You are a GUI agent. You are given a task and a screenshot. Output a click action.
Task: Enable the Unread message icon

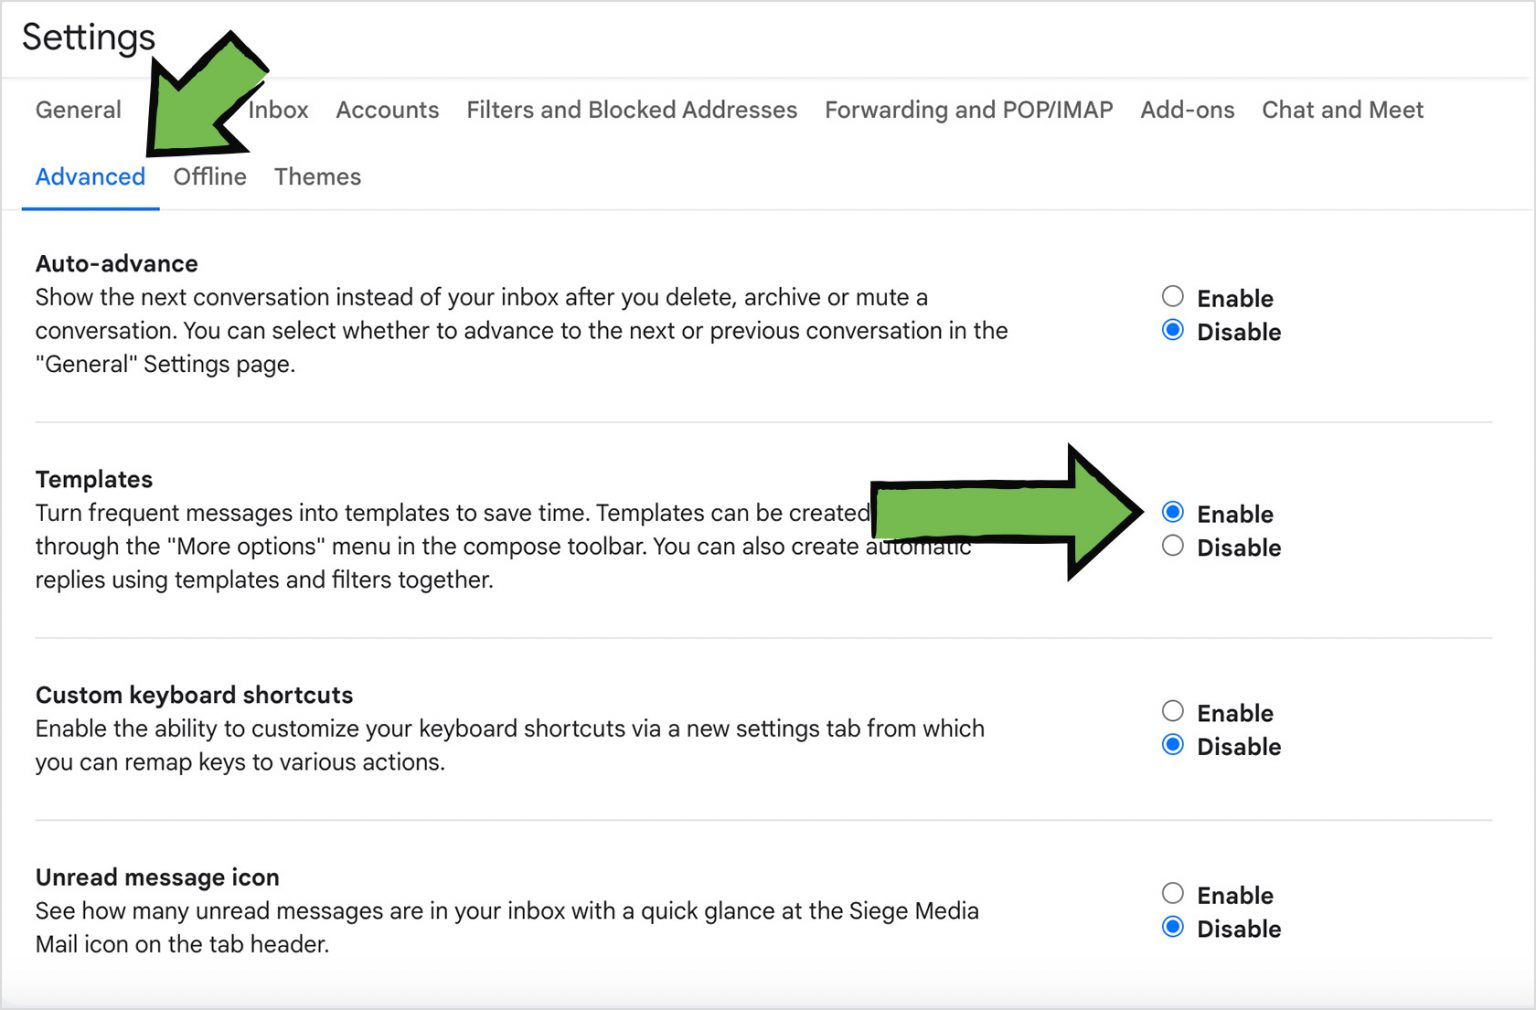click(1173, 893)
